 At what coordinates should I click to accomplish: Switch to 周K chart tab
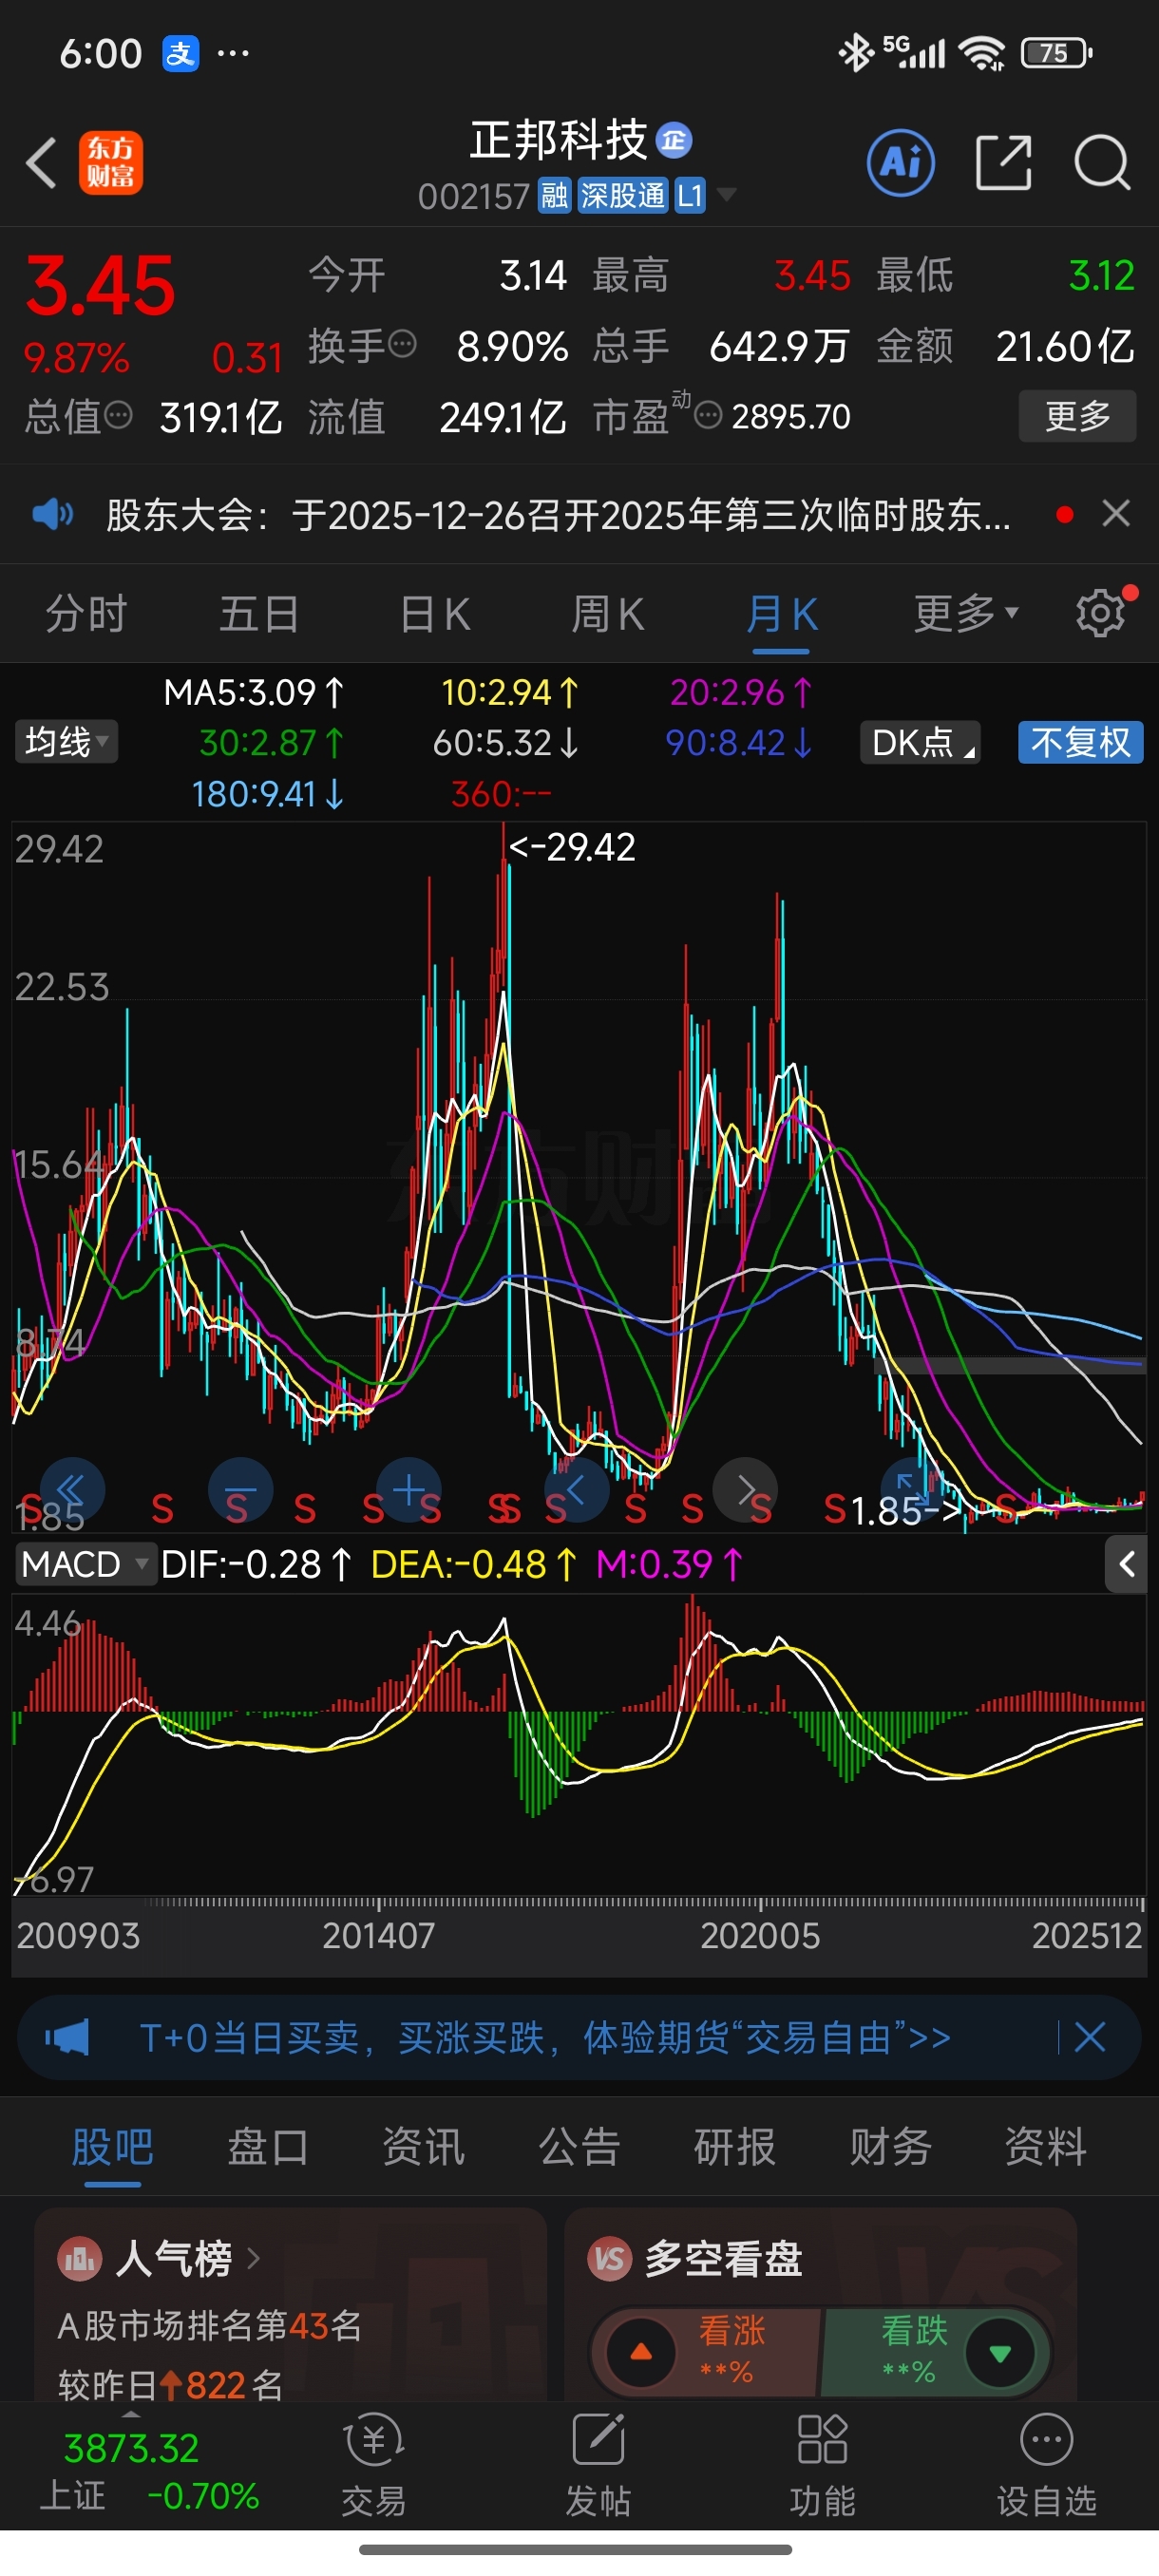[x=607, y=613]
